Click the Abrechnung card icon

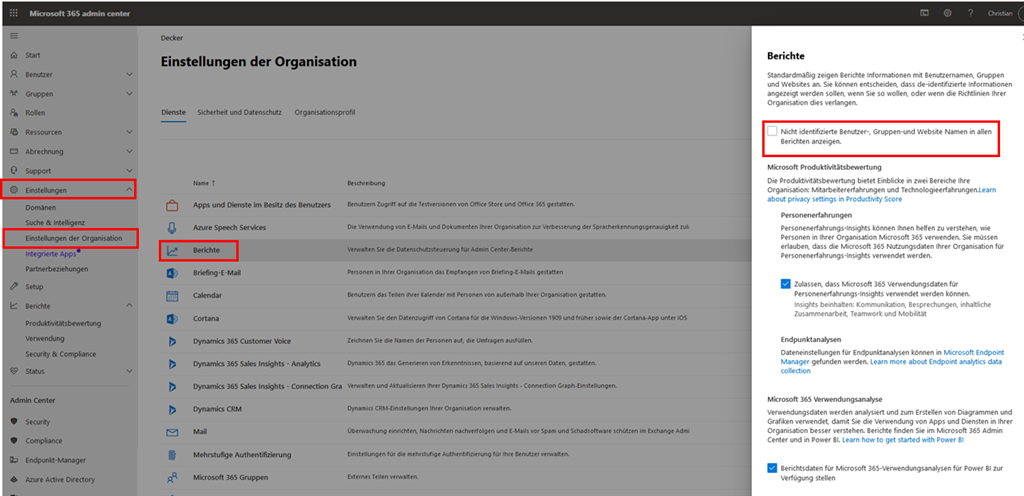[14, 151]
